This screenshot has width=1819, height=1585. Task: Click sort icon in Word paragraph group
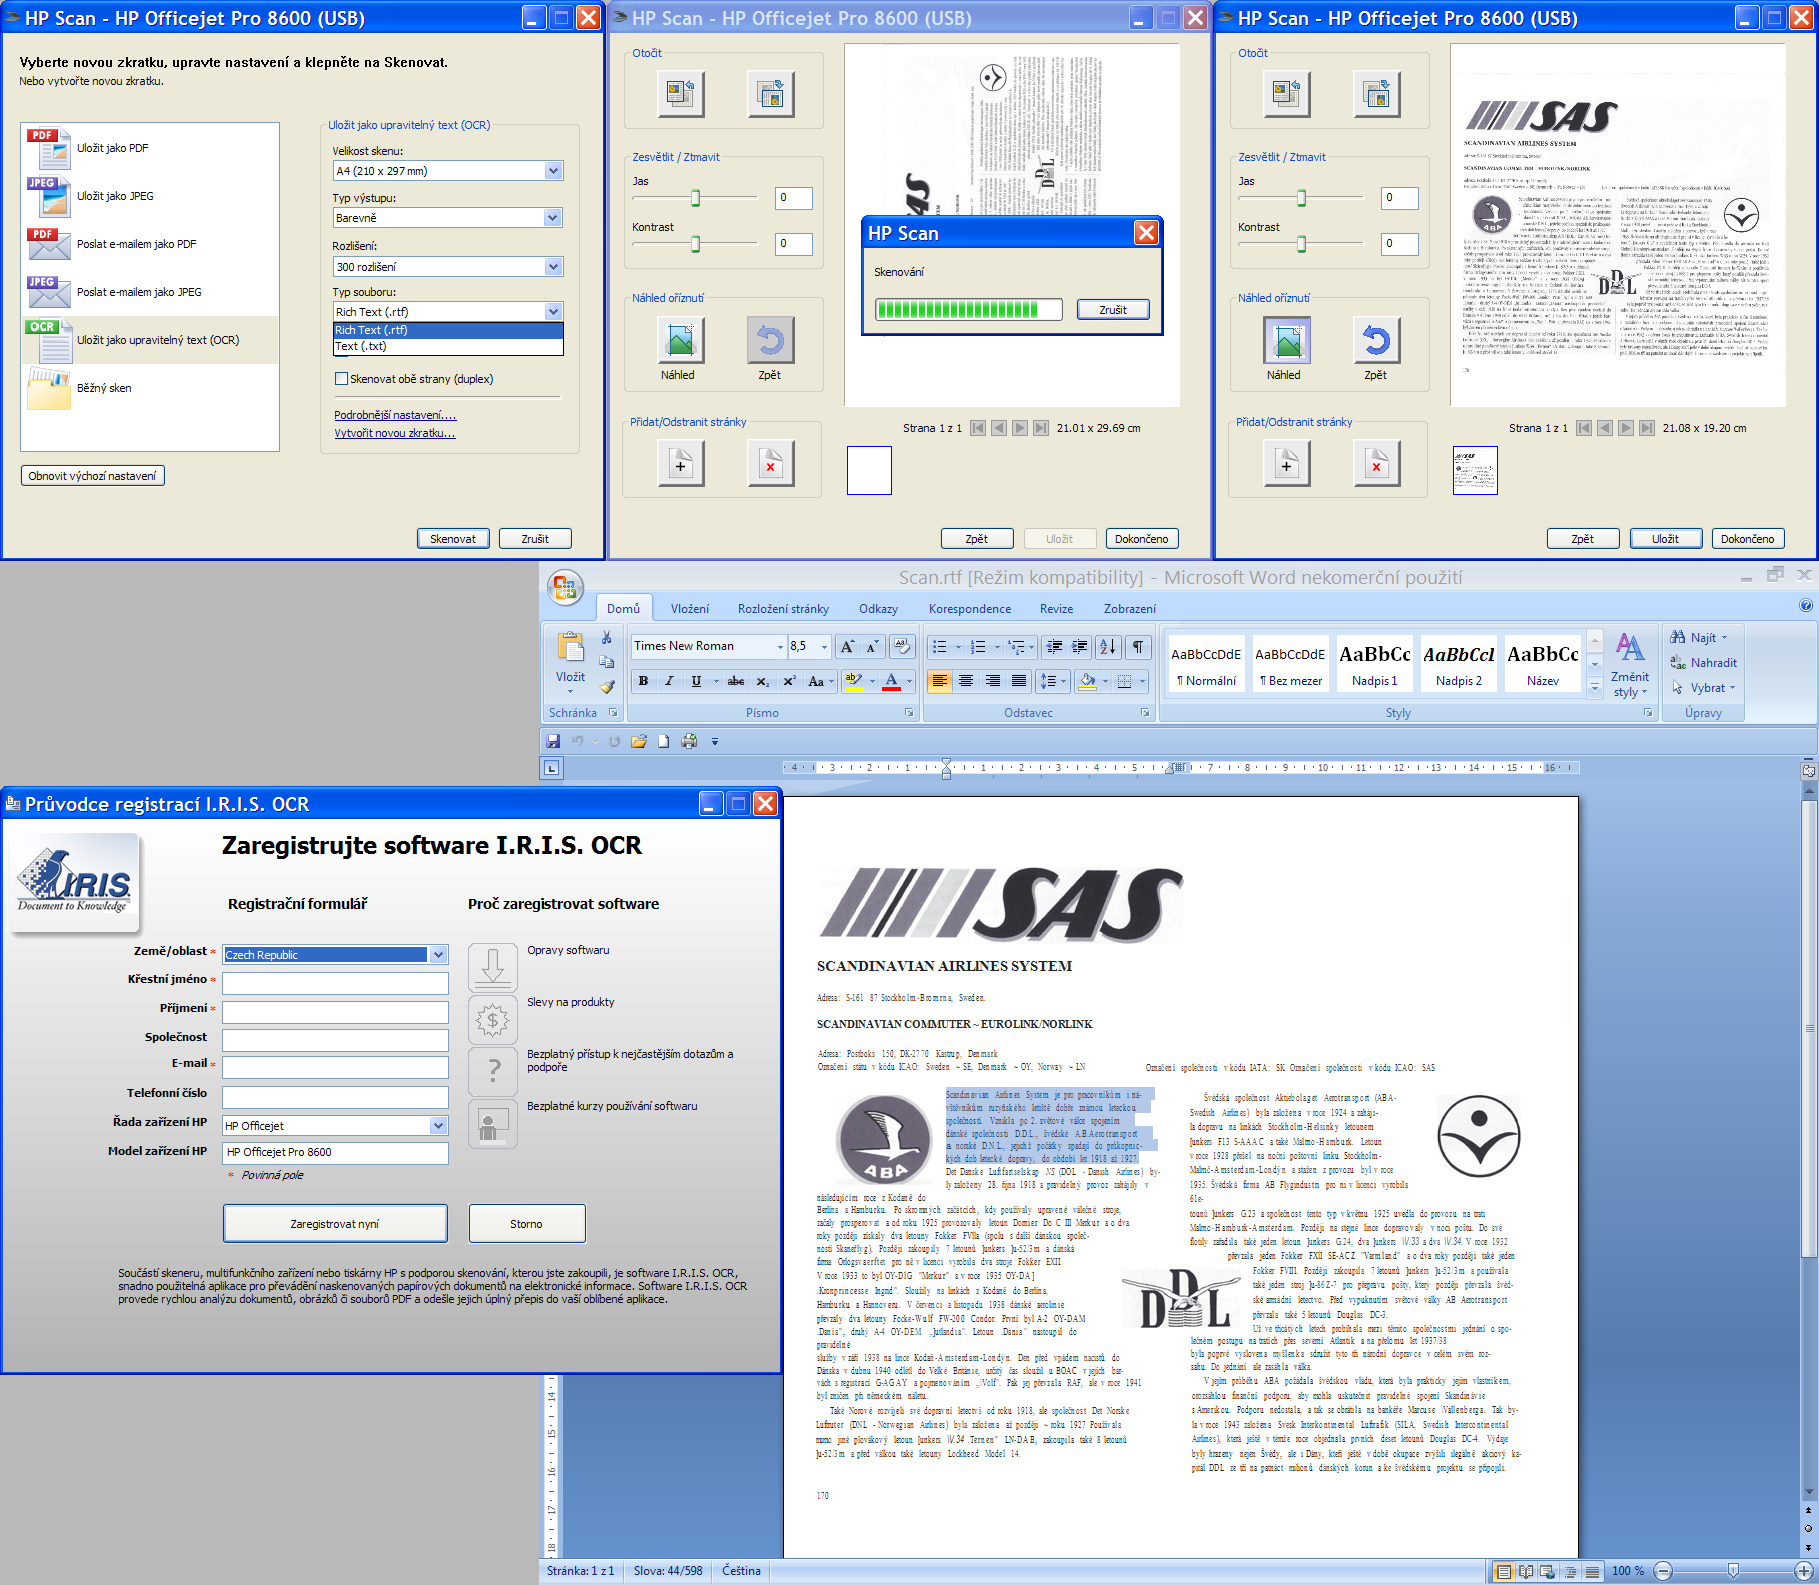[1108, 647]
